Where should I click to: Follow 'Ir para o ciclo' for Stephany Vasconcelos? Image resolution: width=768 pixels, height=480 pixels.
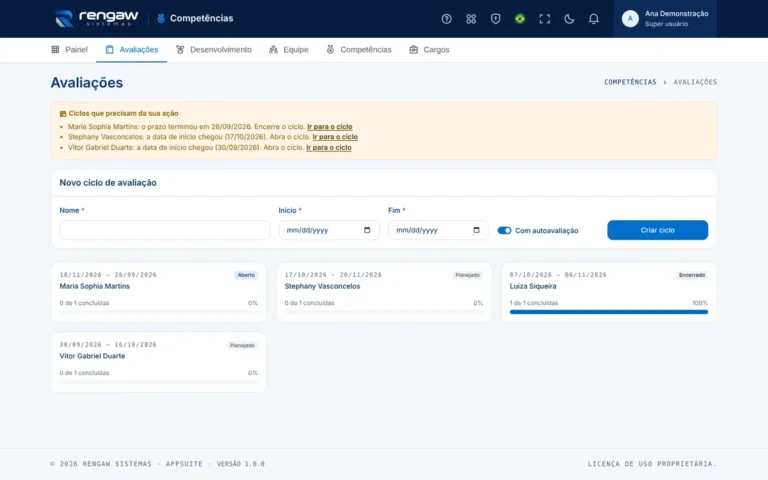tap(335, 137)
